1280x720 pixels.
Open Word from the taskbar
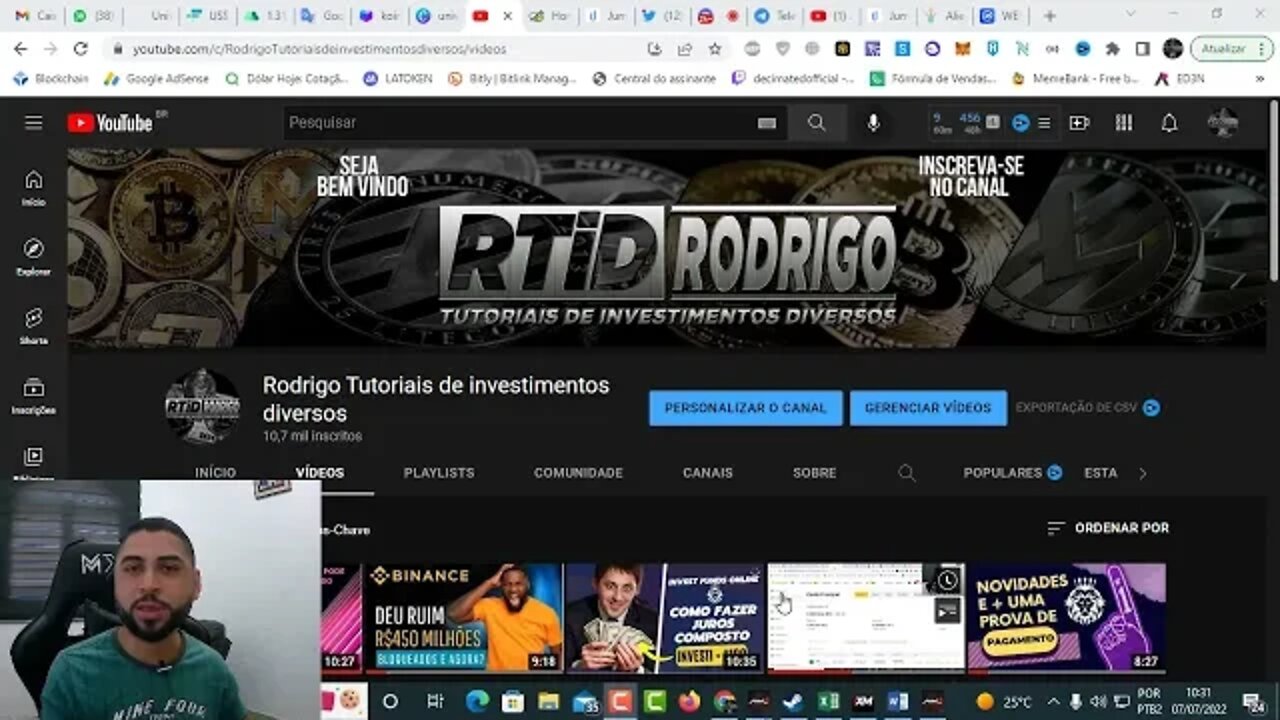point(898,701)
